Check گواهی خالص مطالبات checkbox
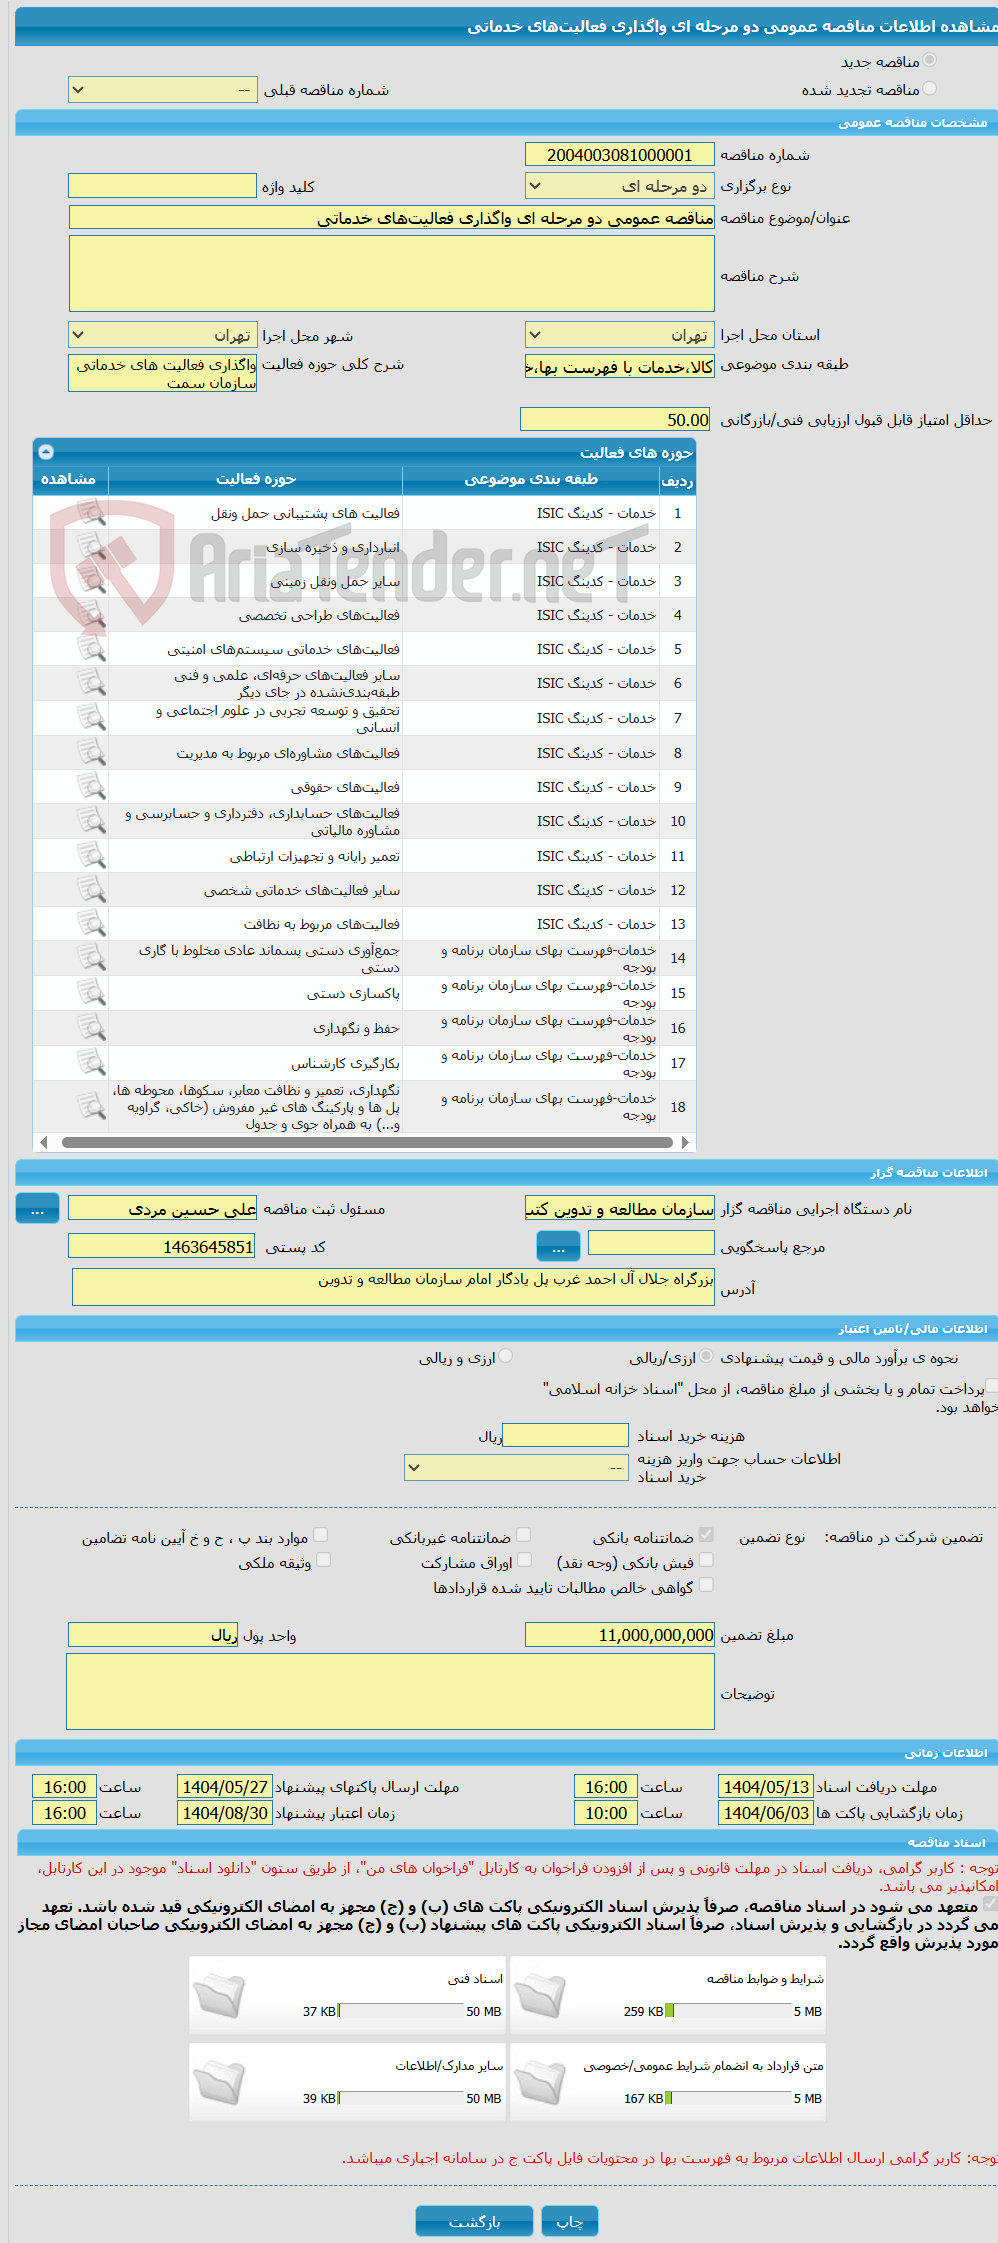Image resolution: width=998 pixels, height=2243 pixels. point(706,1585)
